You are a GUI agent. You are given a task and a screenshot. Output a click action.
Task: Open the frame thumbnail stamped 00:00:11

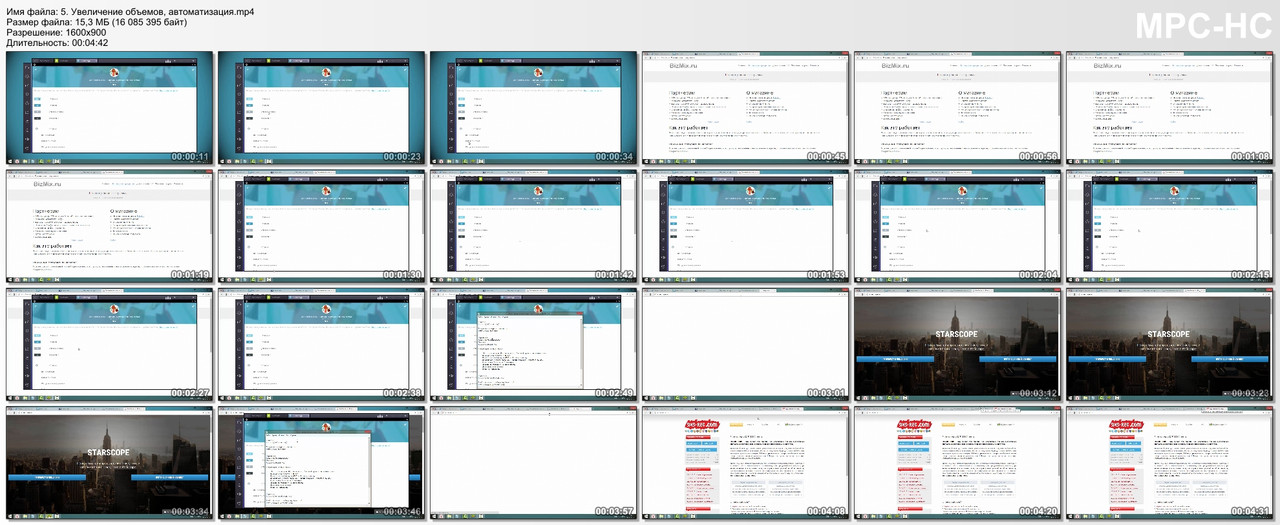coord(110,107)
